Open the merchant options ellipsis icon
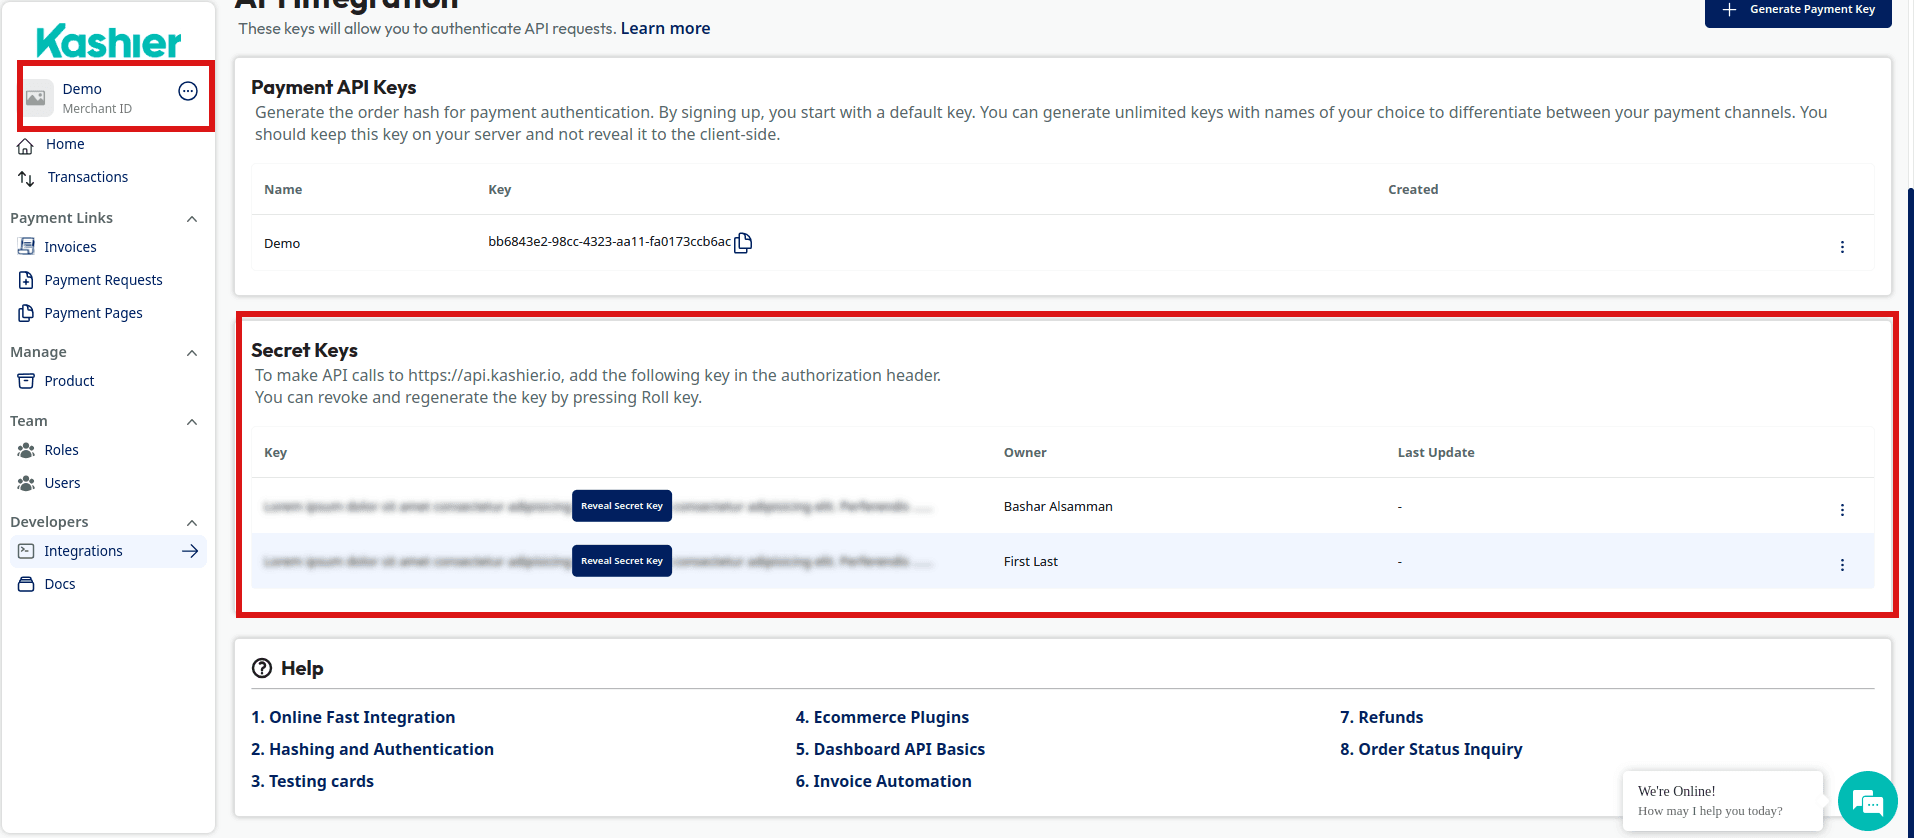 point(188,91)
